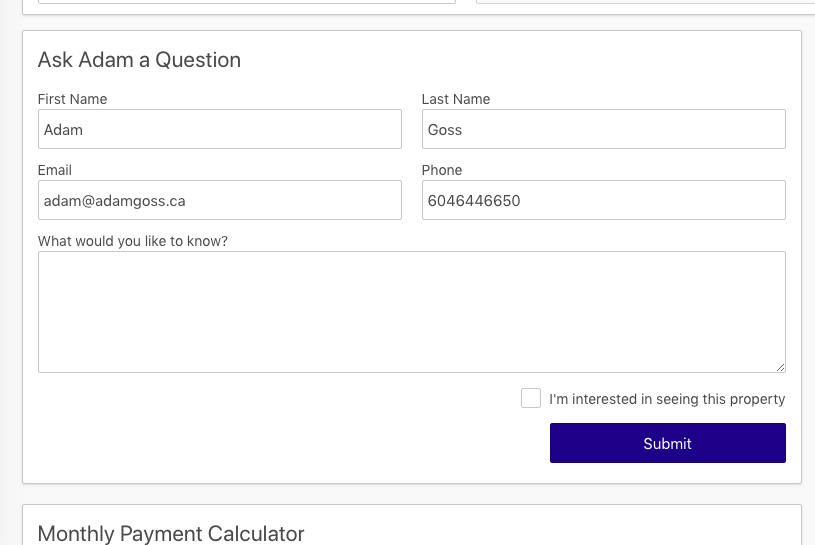Click the 'Monthly Payment Calculator' heading
This screenshot has height=545, width=815.
click(x=171, y=534)
